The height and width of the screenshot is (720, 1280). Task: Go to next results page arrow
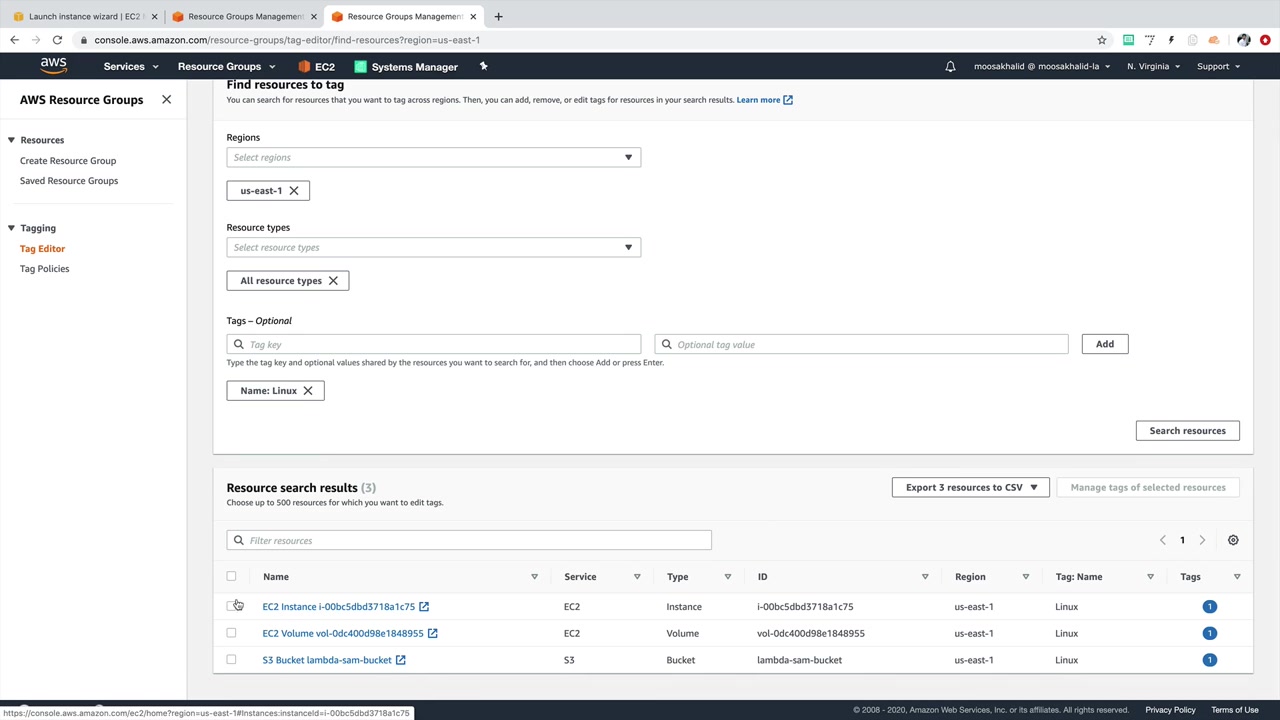1202,540
